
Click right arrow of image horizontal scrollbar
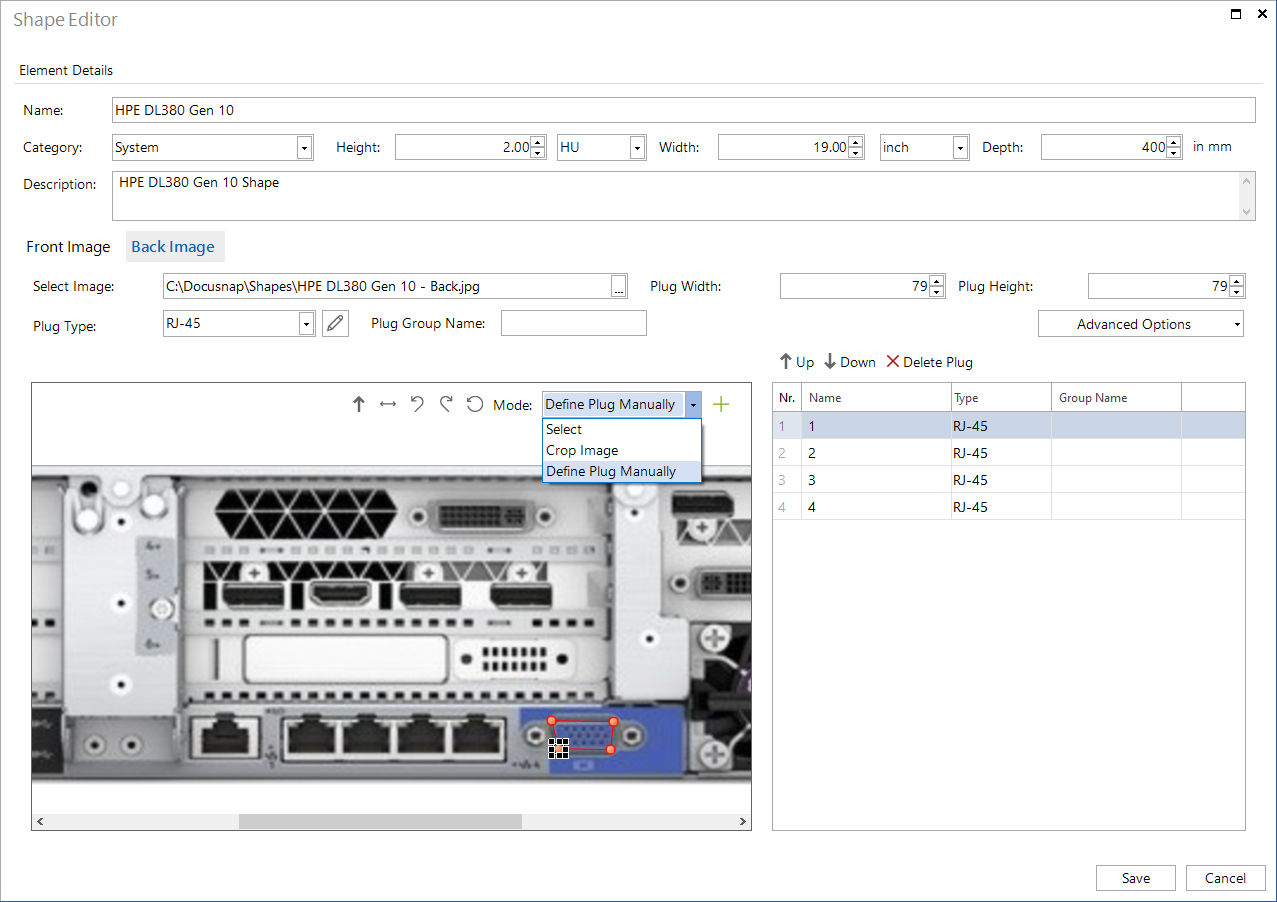tap(743, 821)
